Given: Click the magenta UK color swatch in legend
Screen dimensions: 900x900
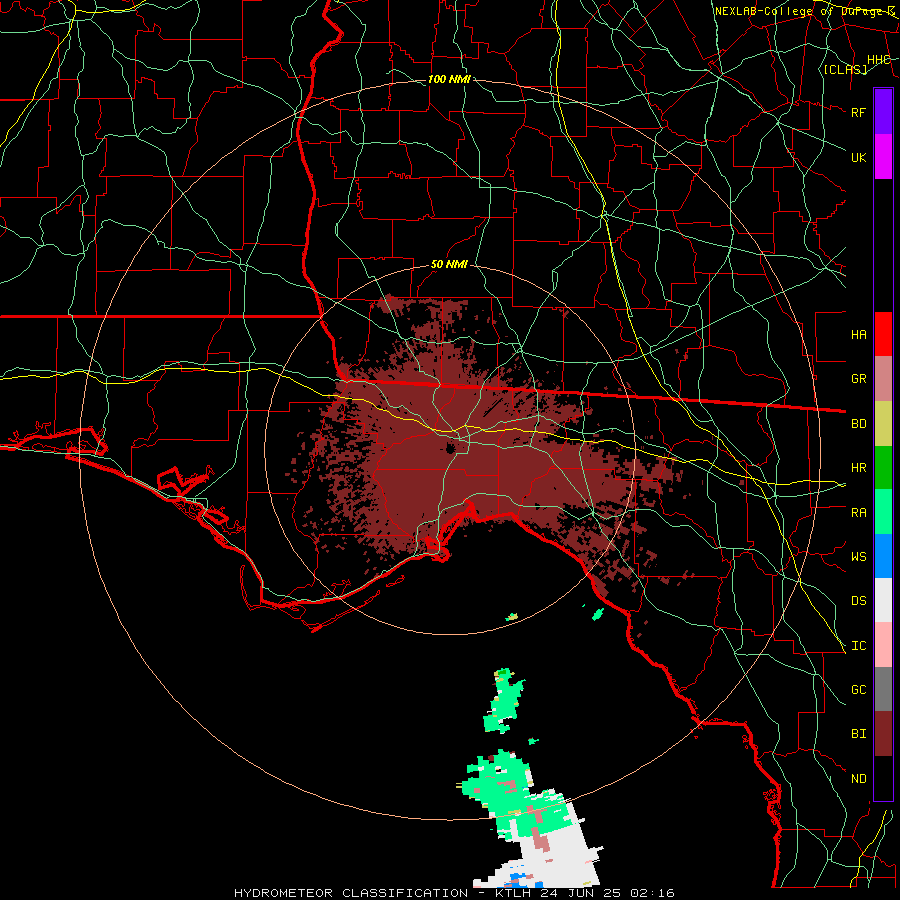Looking at the screenshot, I should [x=883, y=157].
